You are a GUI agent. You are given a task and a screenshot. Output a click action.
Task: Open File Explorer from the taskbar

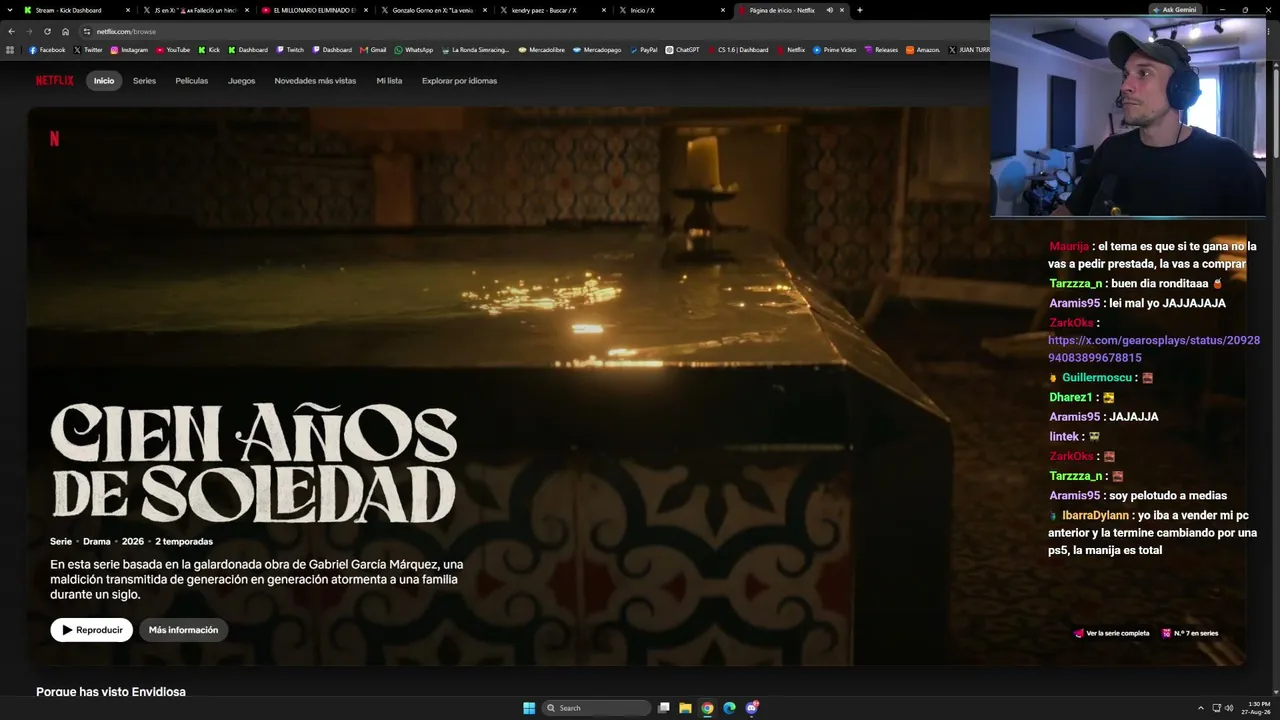(x=685, y=708)
